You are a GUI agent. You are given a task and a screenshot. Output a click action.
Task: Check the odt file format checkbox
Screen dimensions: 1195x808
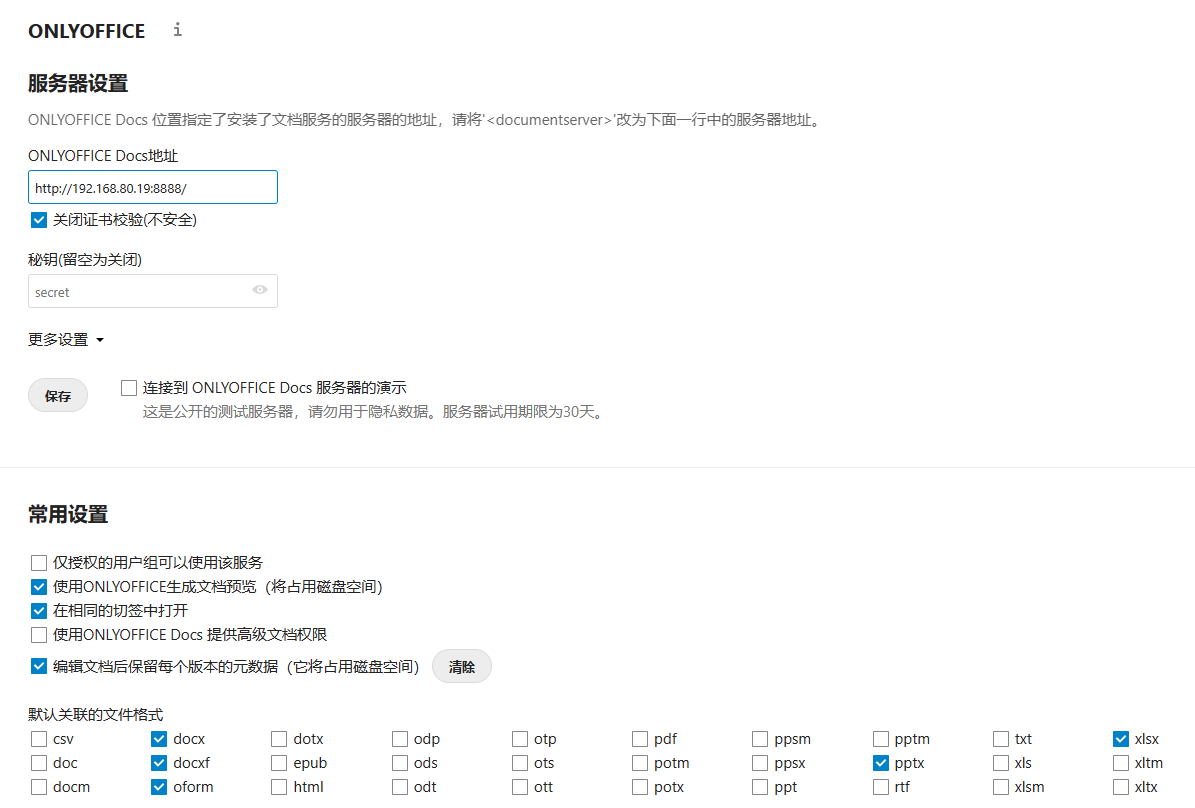click(399, 787)
